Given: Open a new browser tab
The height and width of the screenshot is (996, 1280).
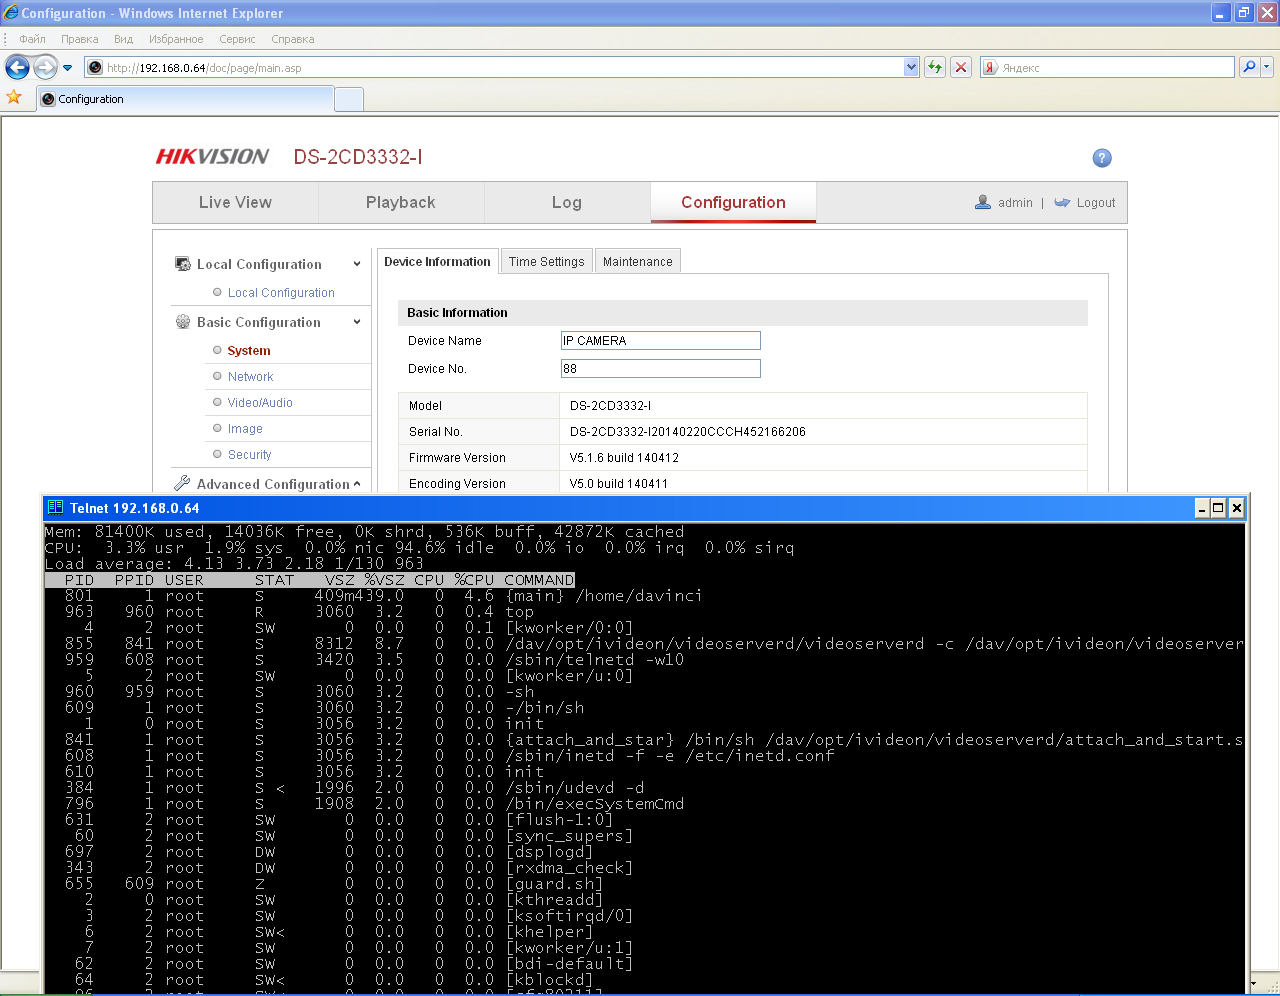Looking at the screenshot, I should [x=348, y=99].
